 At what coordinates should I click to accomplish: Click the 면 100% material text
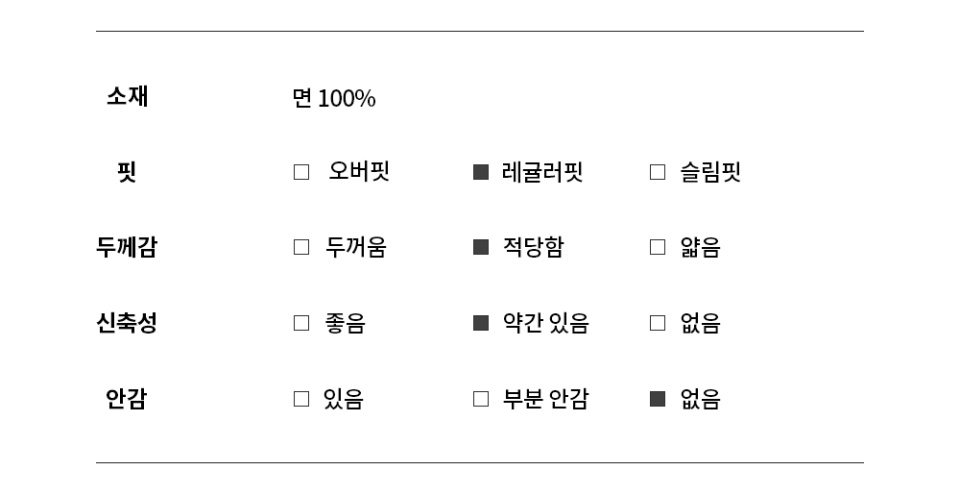pos(334,99)
